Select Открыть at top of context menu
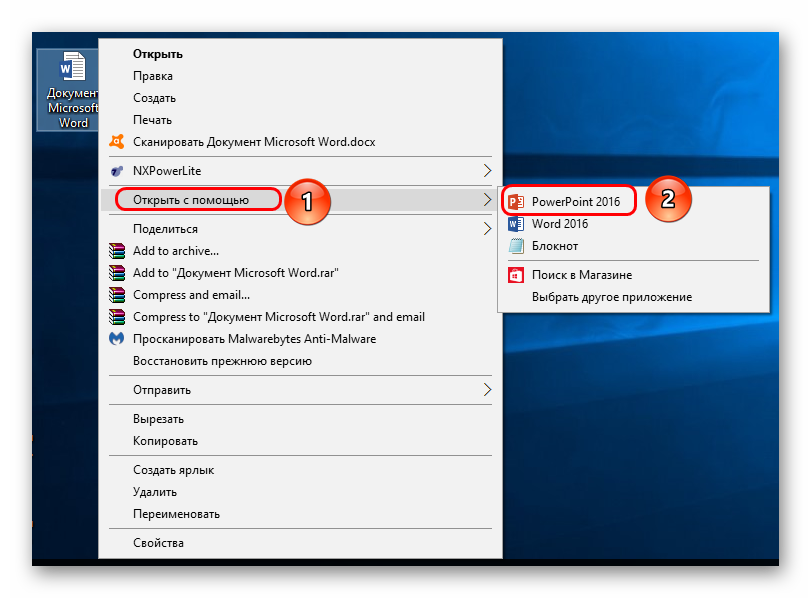This screenshot has height=598, width=811. pos(158,54)
